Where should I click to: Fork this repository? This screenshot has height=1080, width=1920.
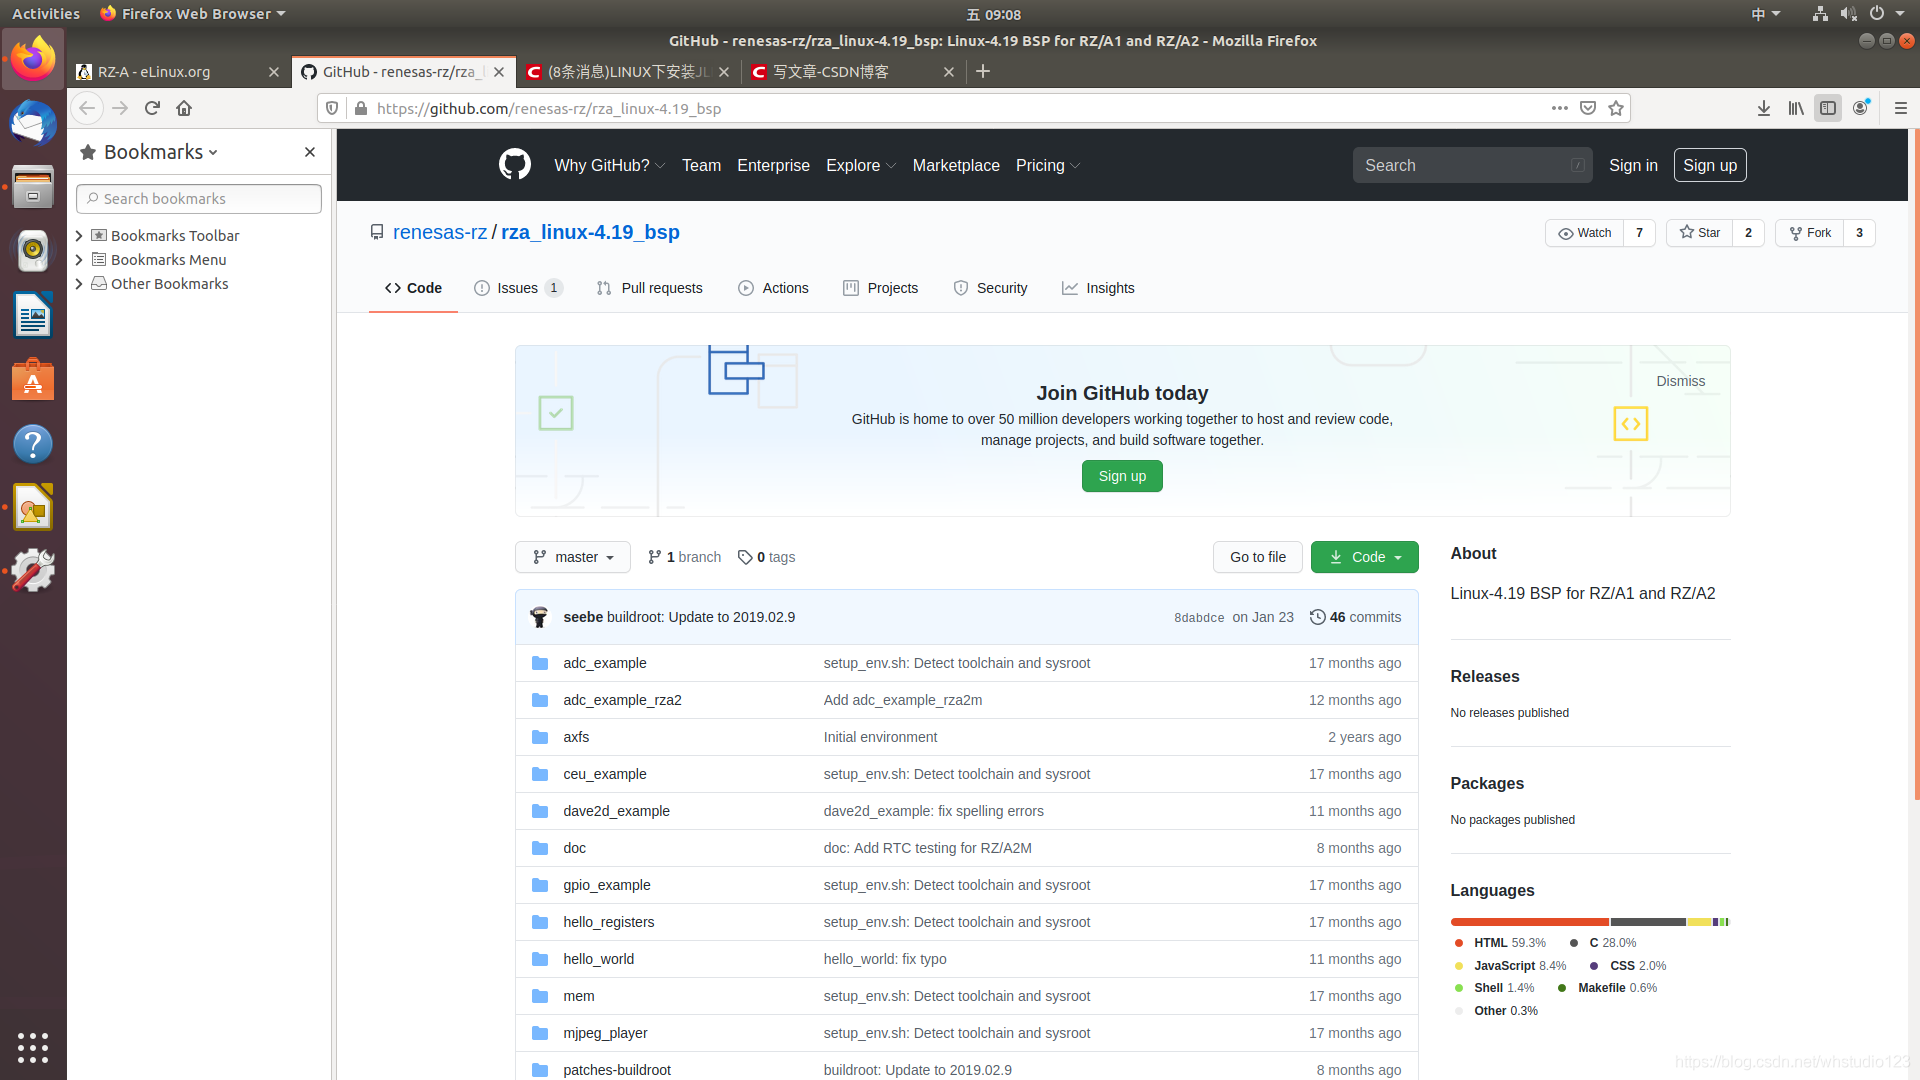(x=1810, y=233)
